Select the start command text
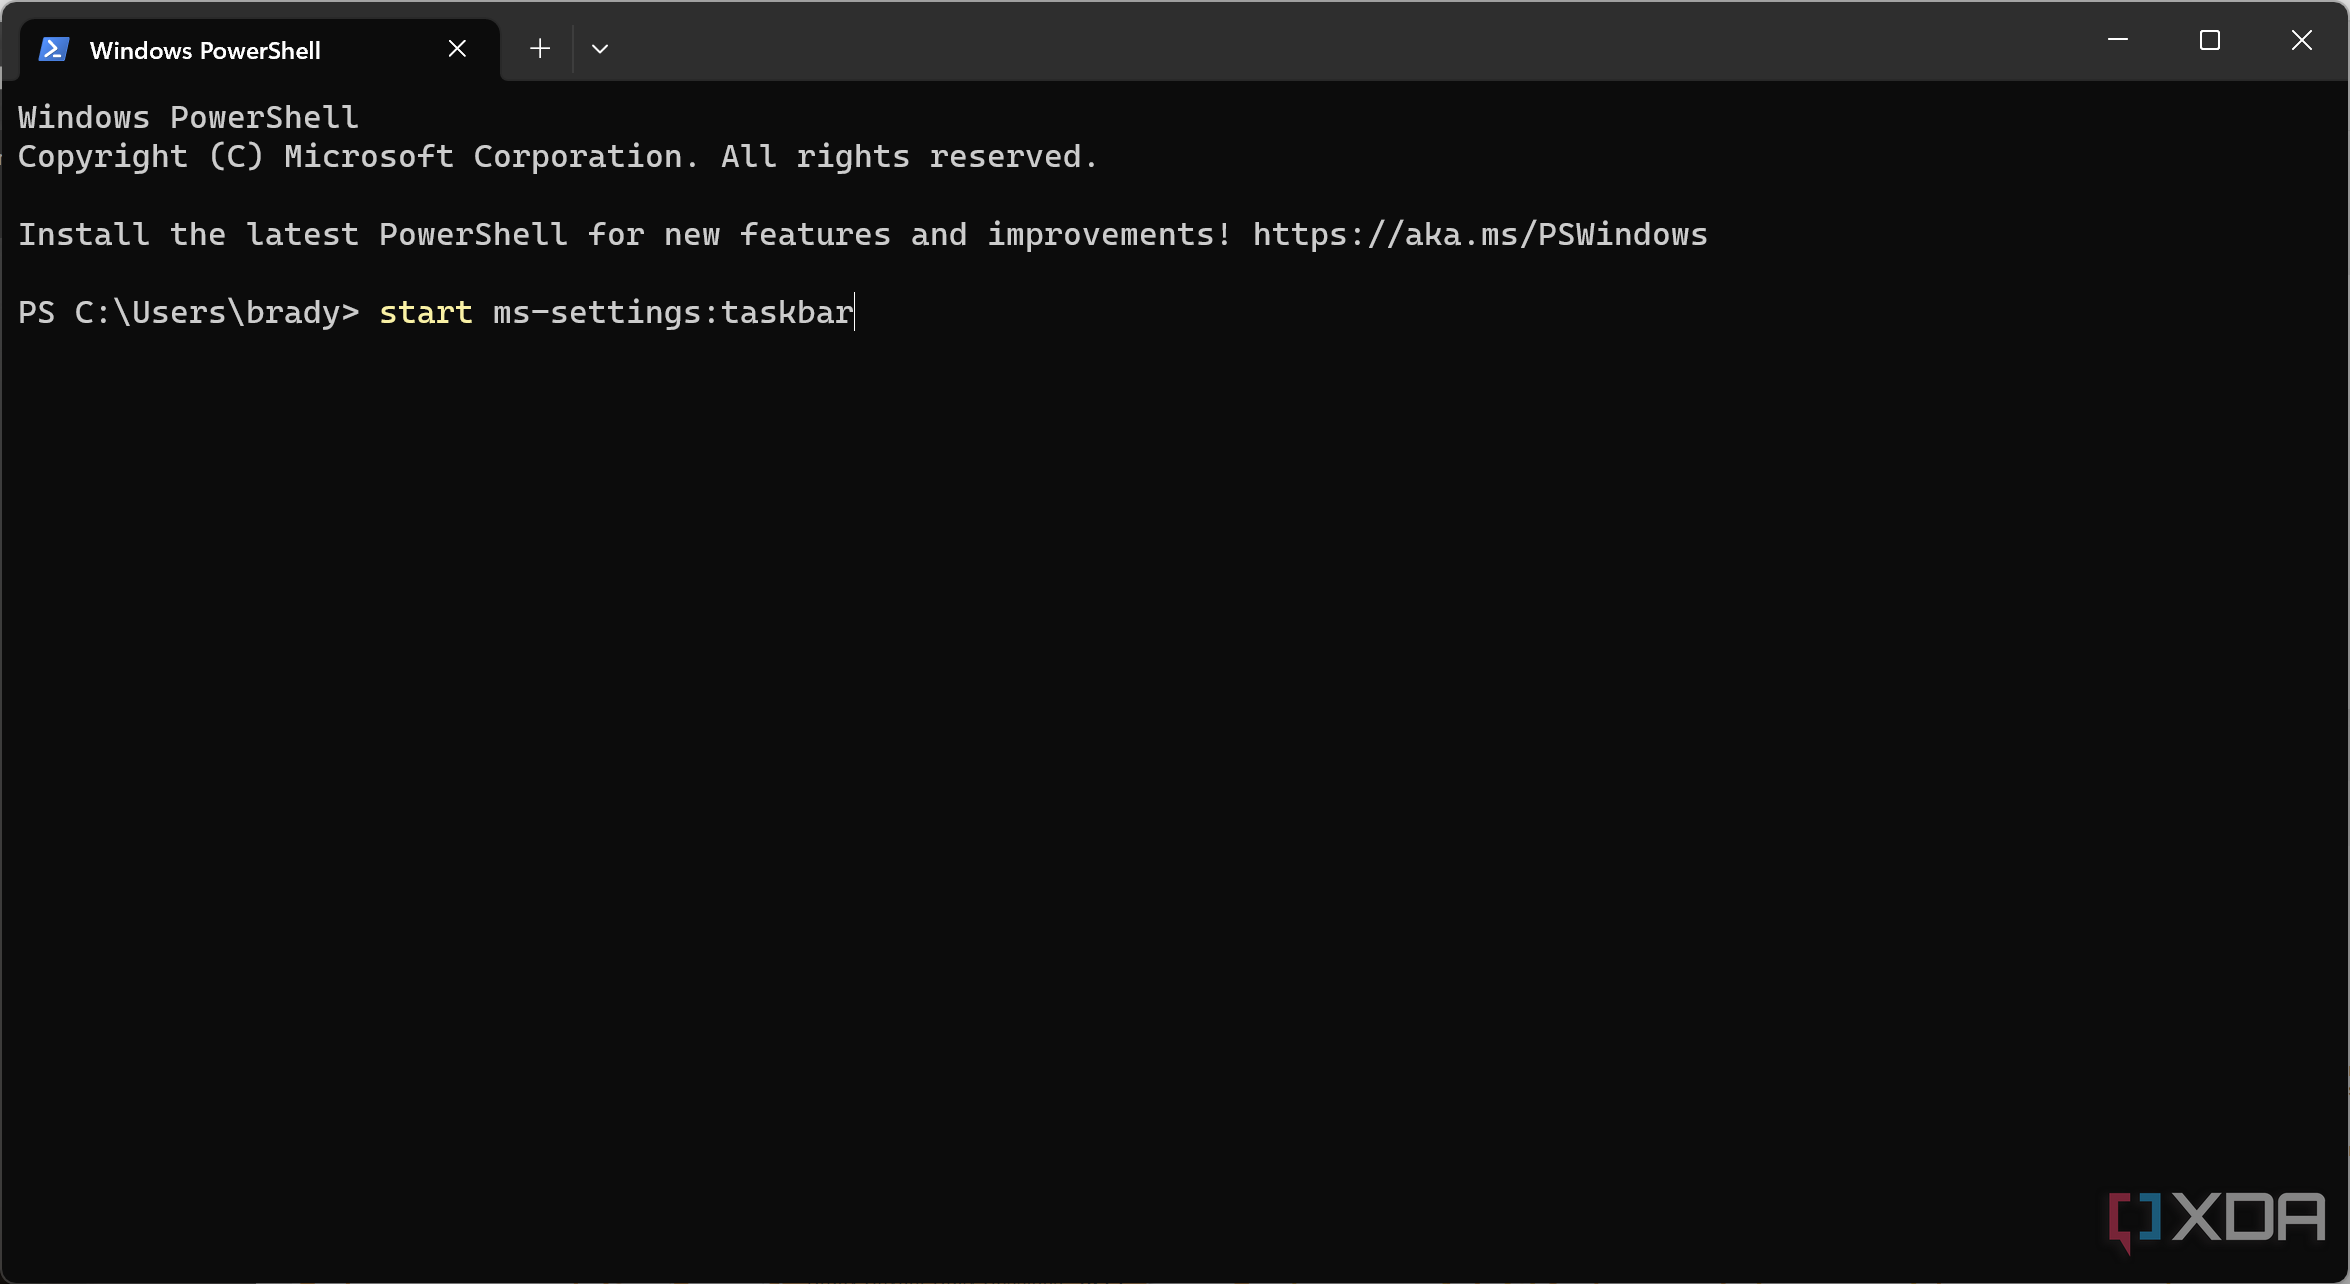The height and width of the screenshot is (1284, 2350). pyautogui.click(x=425, y=312)
